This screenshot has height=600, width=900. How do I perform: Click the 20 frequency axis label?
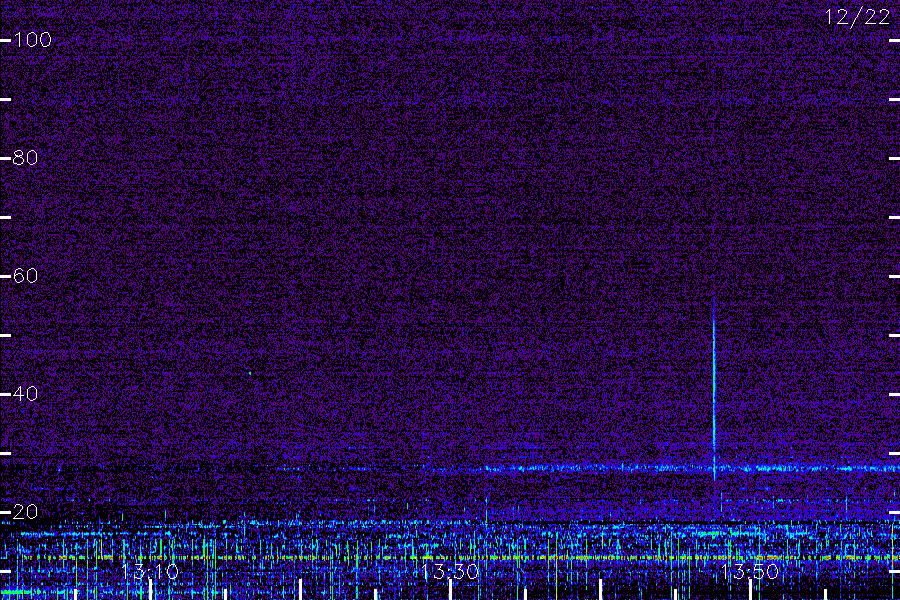[25, 512]
